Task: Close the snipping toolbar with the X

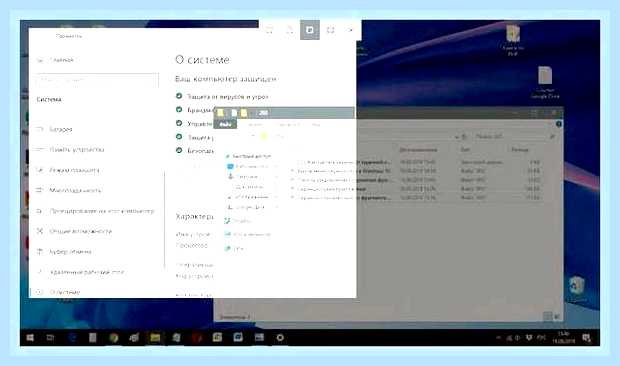Action: coord(351,30)
